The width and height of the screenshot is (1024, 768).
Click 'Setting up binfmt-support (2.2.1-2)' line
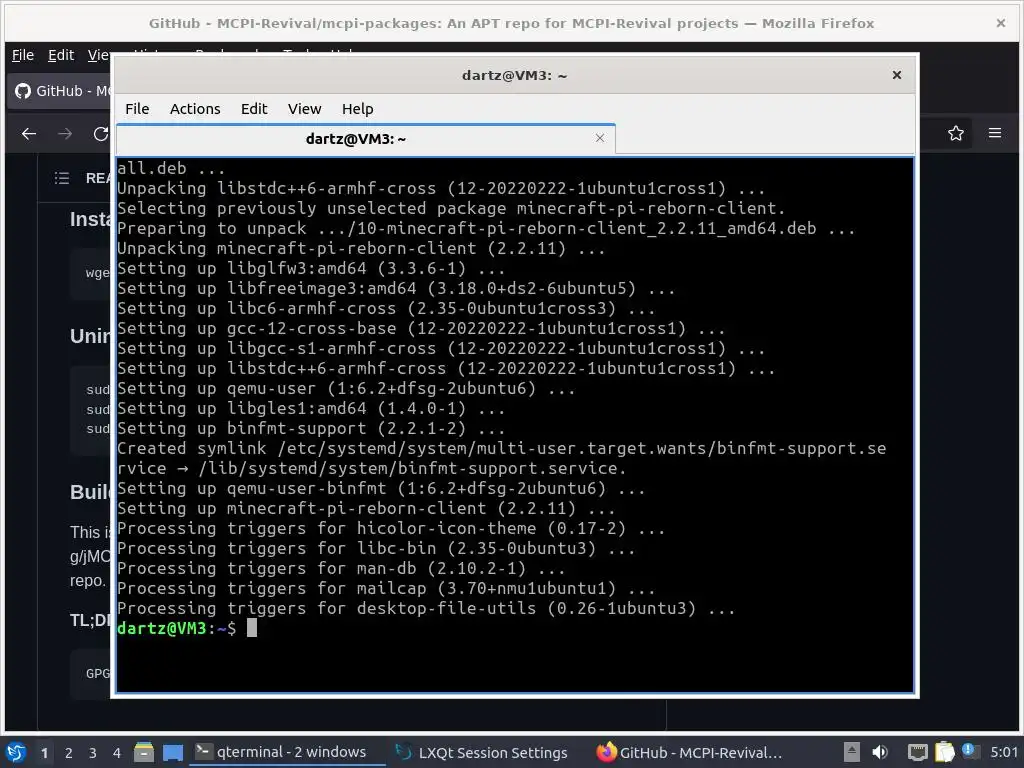pyautogui.click(x=311, y=428)
